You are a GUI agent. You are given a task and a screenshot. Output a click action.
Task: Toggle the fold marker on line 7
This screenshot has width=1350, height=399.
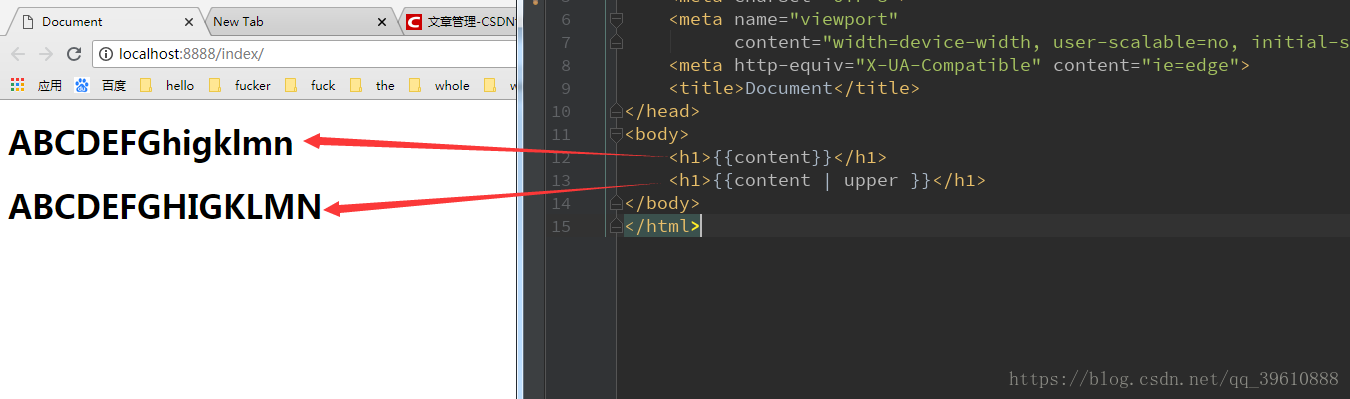click(x=617, y=42)
